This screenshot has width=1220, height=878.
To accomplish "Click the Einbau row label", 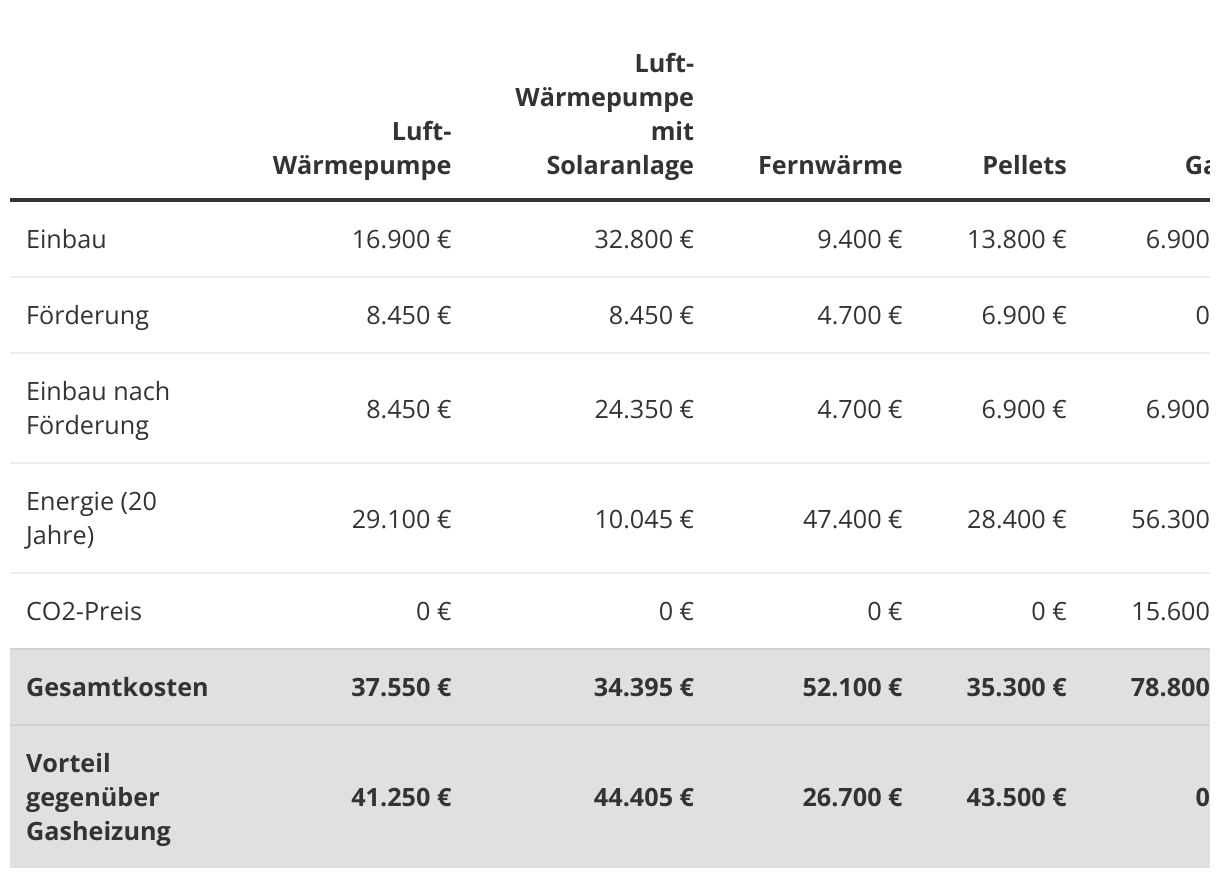I will (x=66, y=239).
